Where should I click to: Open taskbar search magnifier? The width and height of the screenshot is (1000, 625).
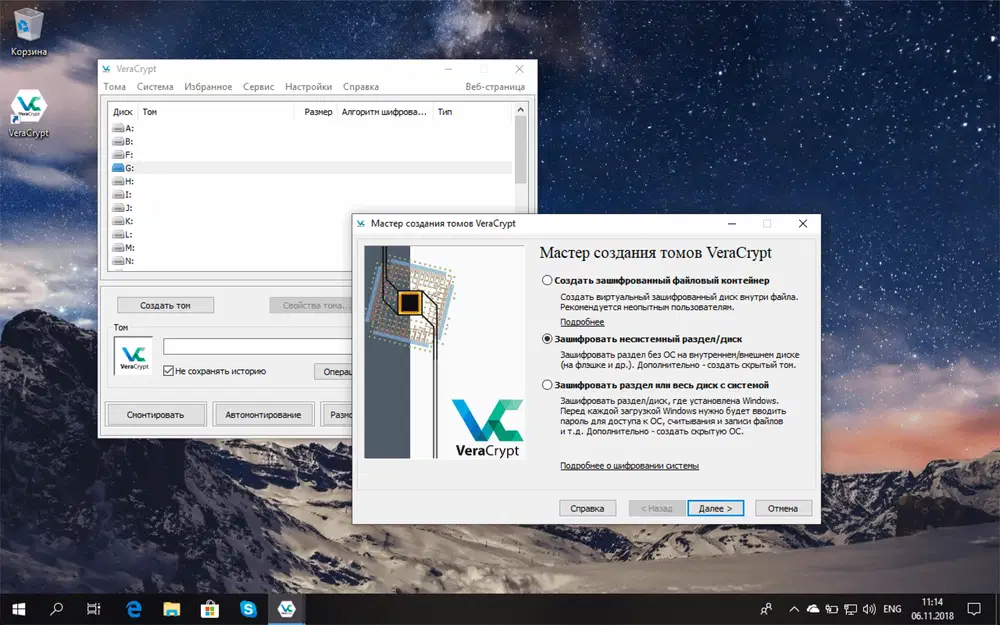point(56,609)
